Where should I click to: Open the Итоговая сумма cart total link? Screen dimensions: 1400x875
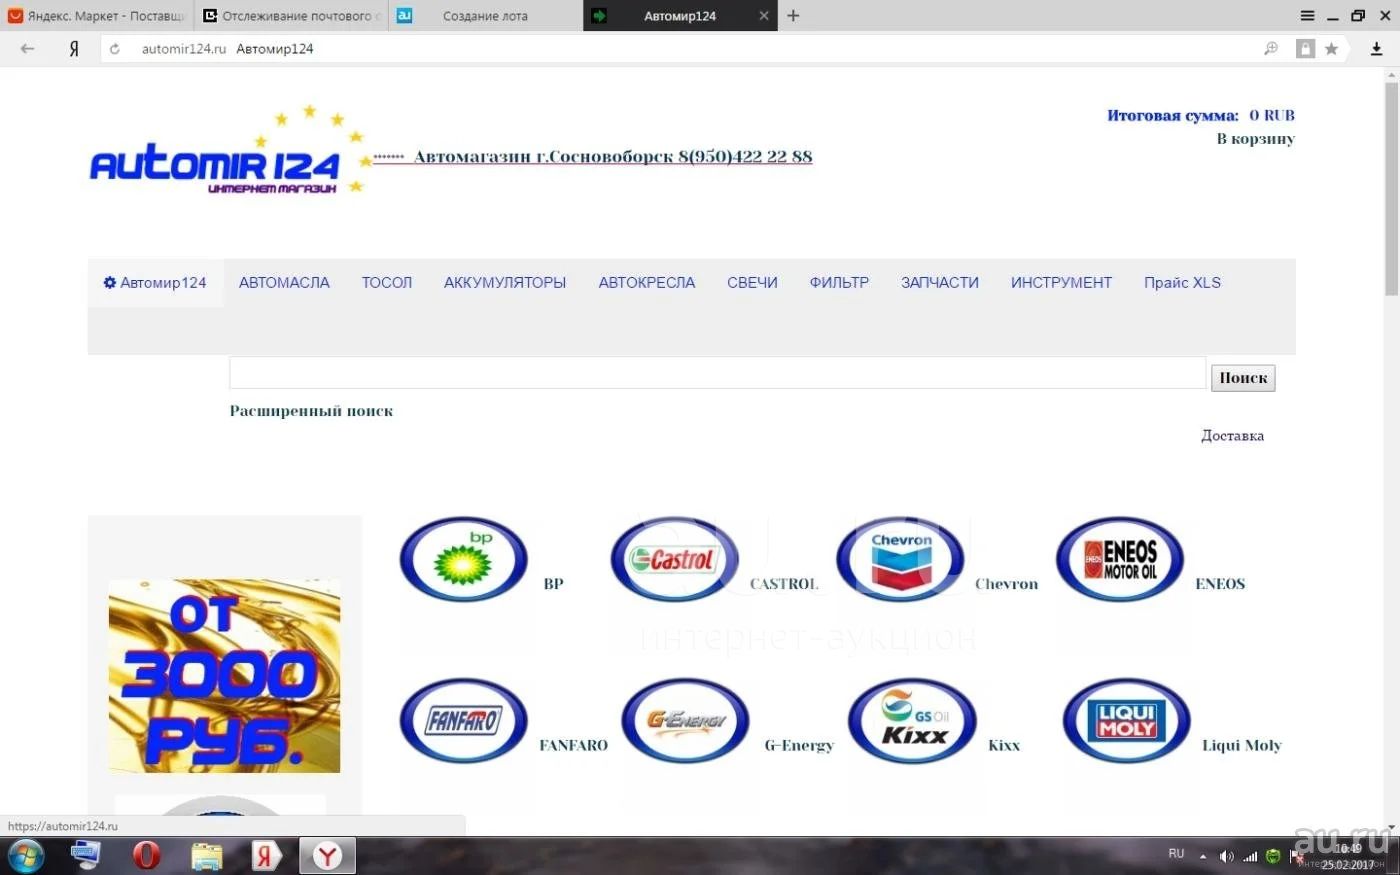[1200, 115]
